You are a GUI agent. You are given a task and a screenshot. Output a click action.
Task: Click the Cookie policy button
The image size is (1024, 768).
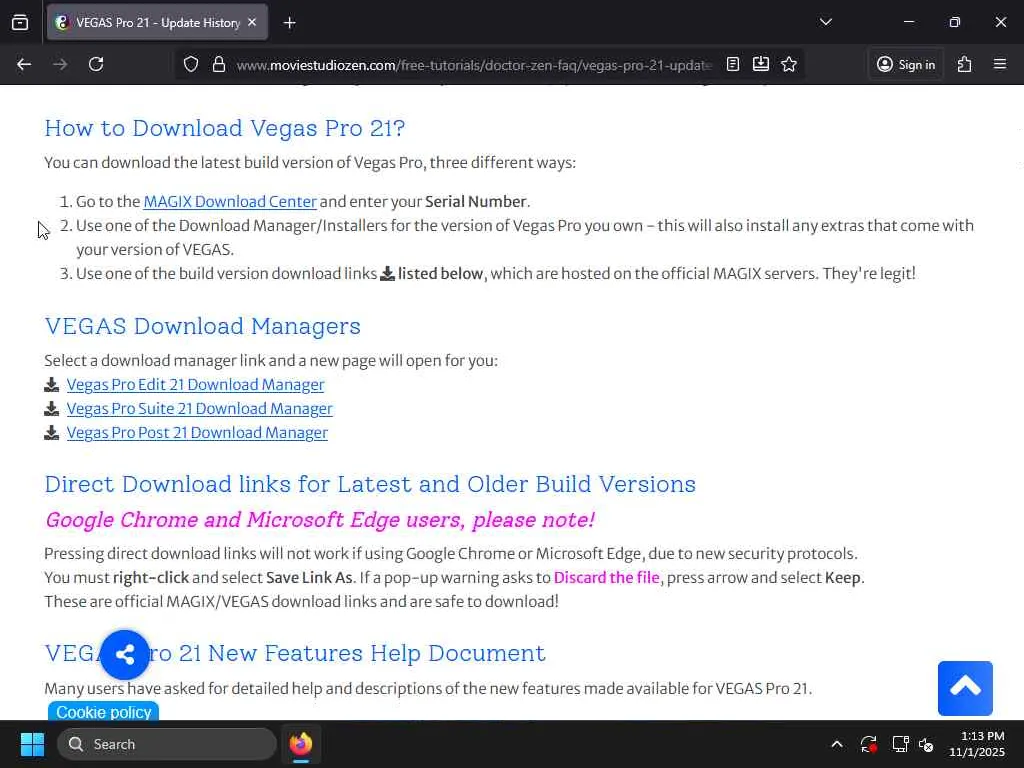(103, 712)
